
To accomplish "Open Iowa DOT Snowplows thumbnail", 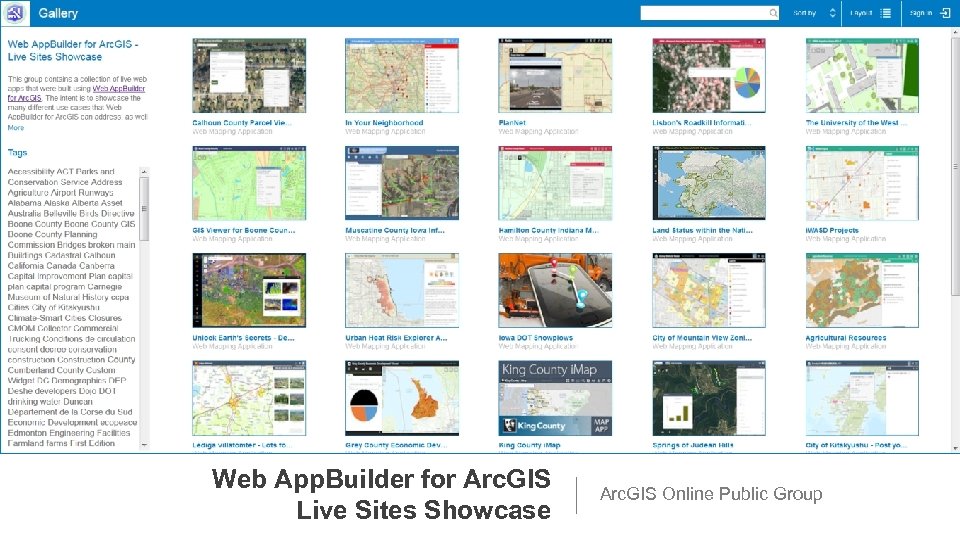I will (555, 290).
